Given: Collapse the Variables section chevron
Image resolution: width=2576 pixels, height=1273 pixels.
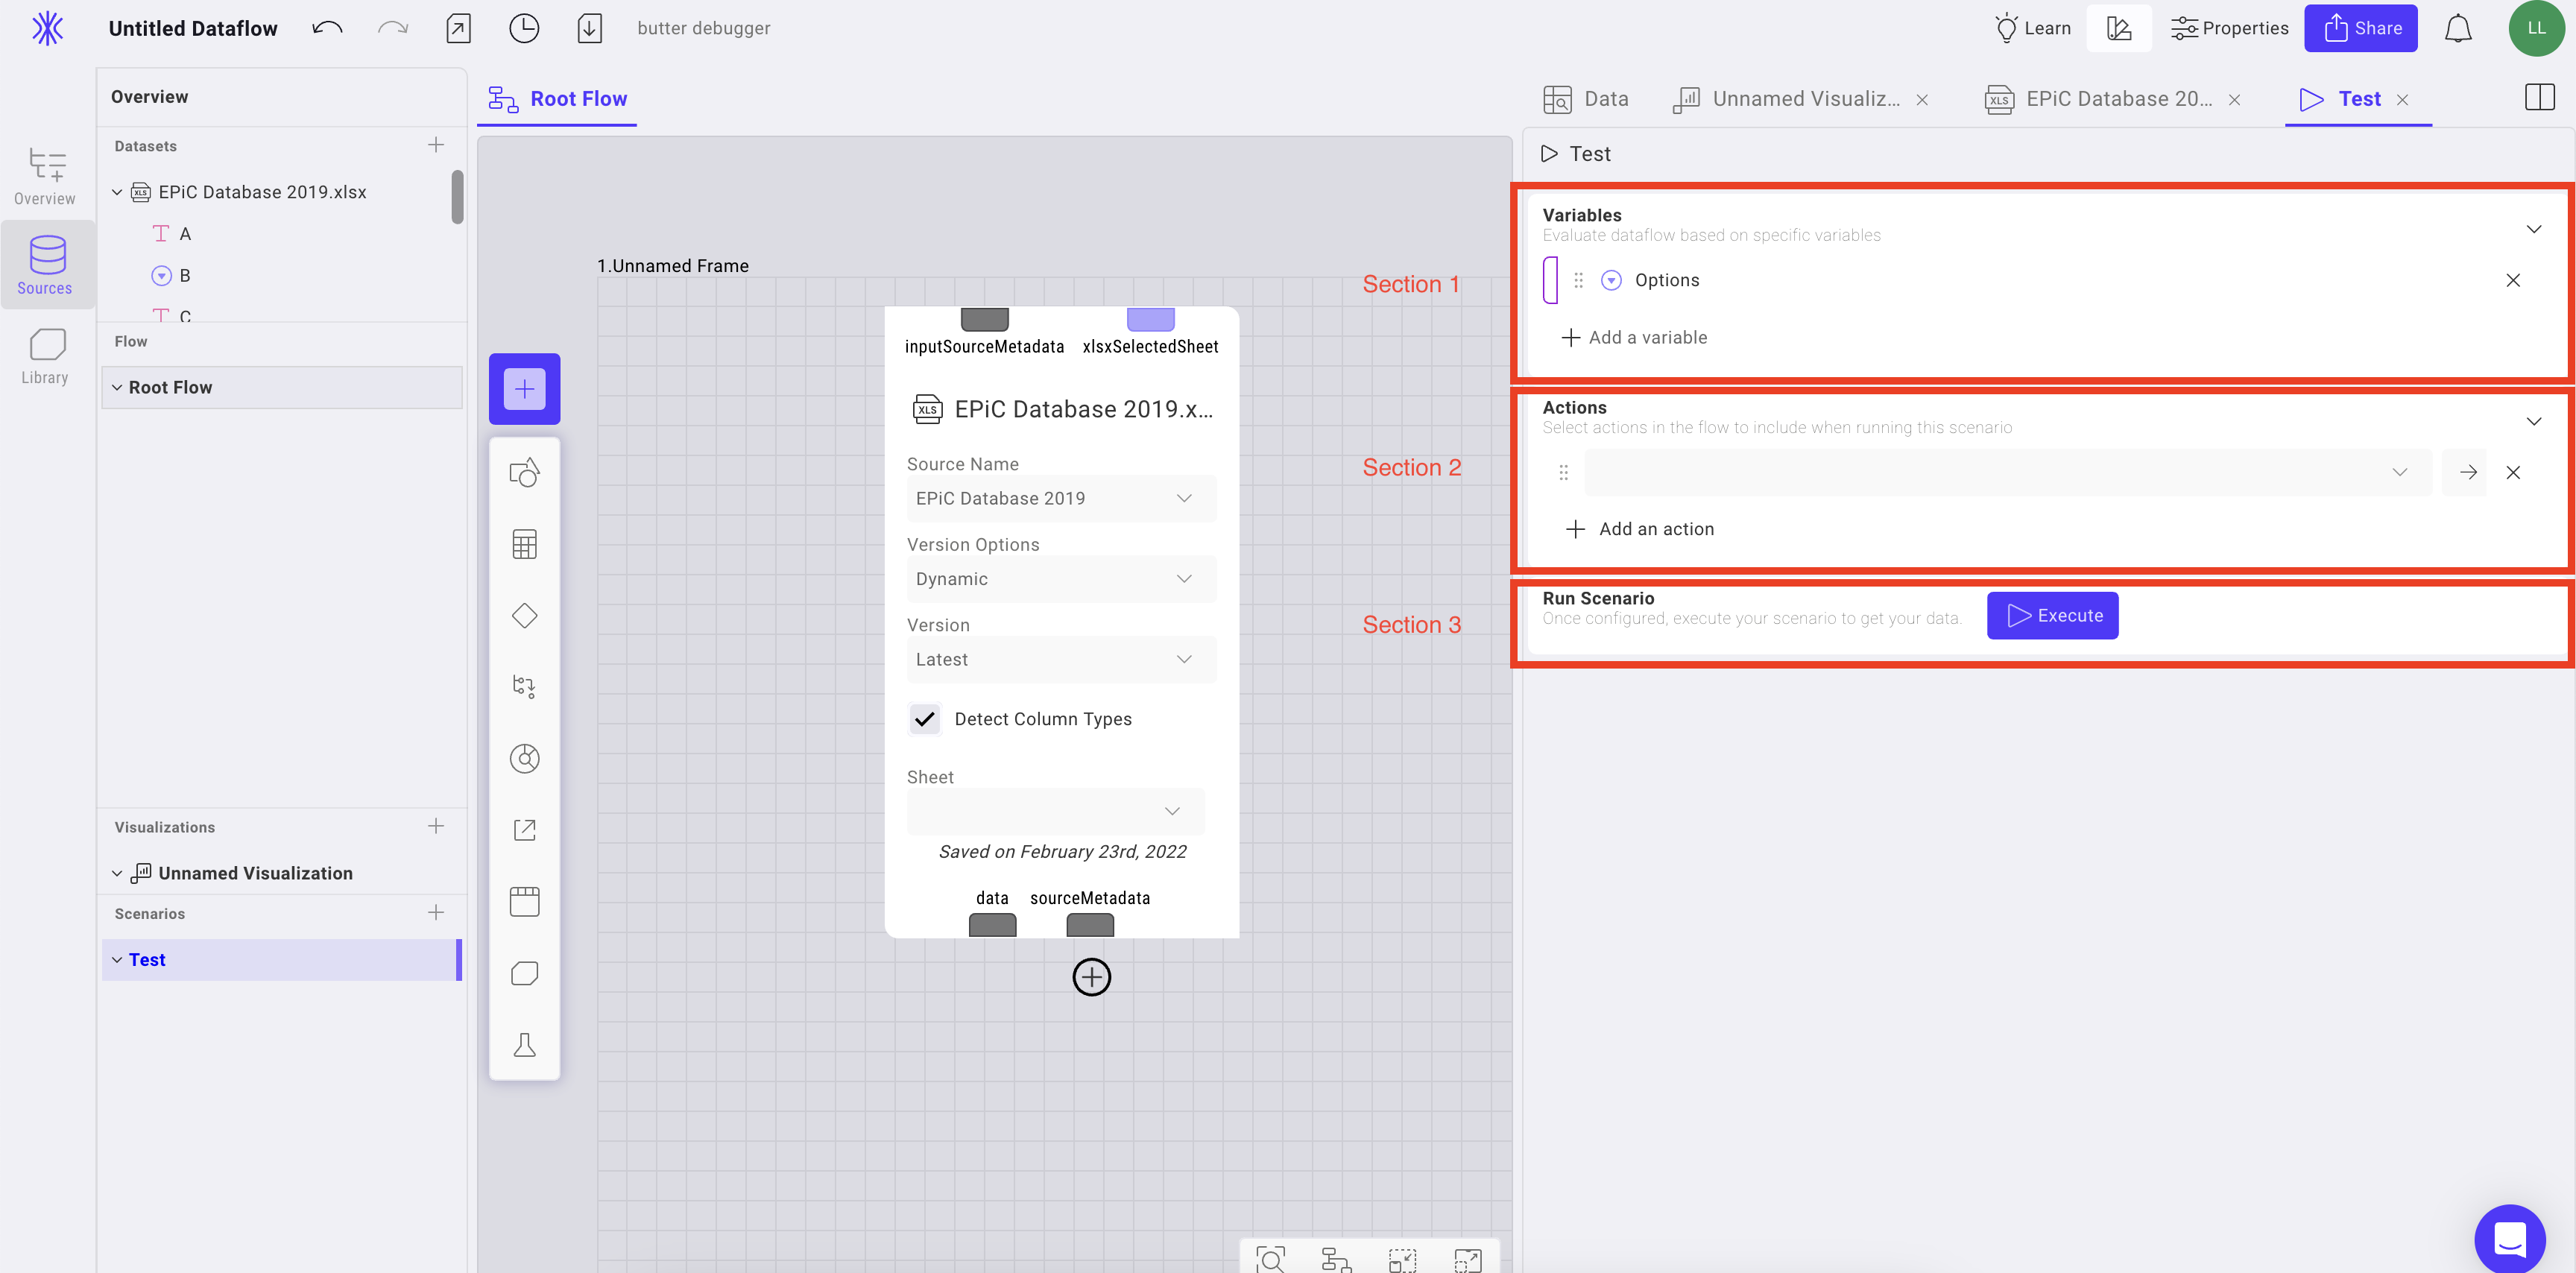Looking at the screenshot, I should pyautogui.click(x=2533, y=228).
